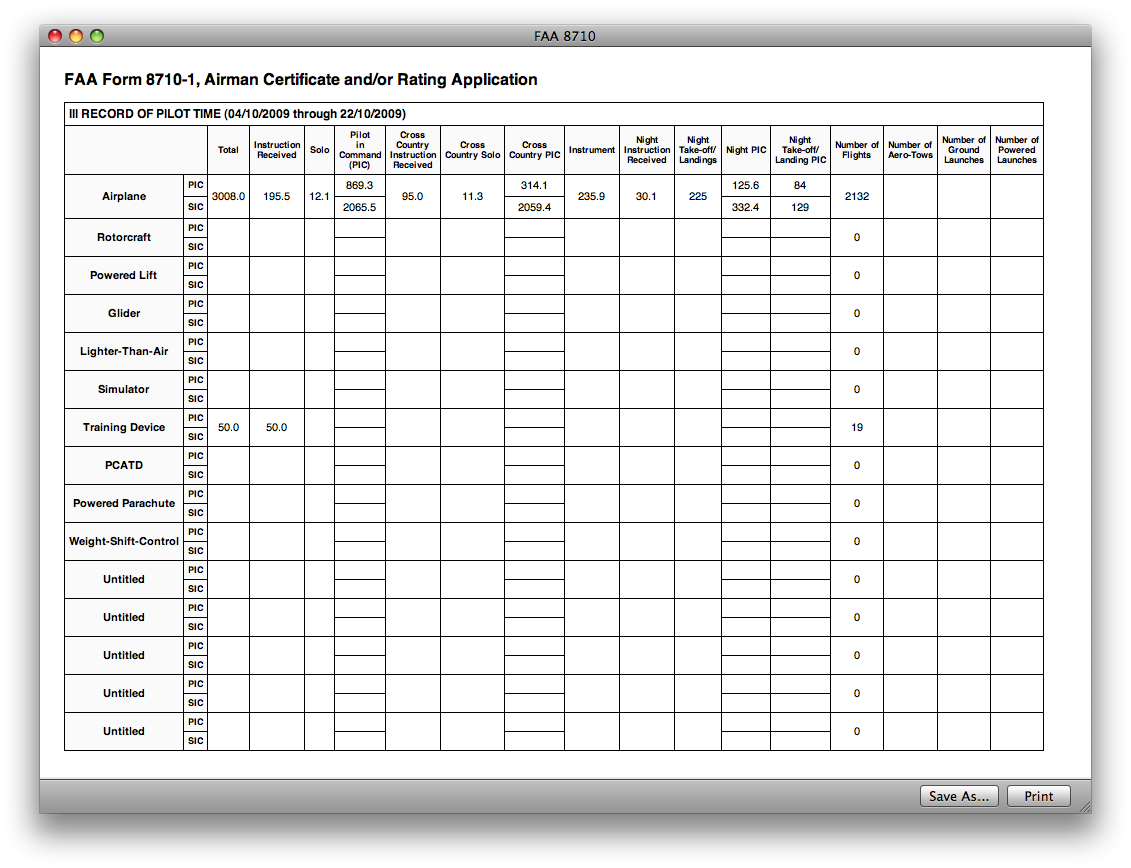Click the Powered Parachute row label

pos(124,503)
